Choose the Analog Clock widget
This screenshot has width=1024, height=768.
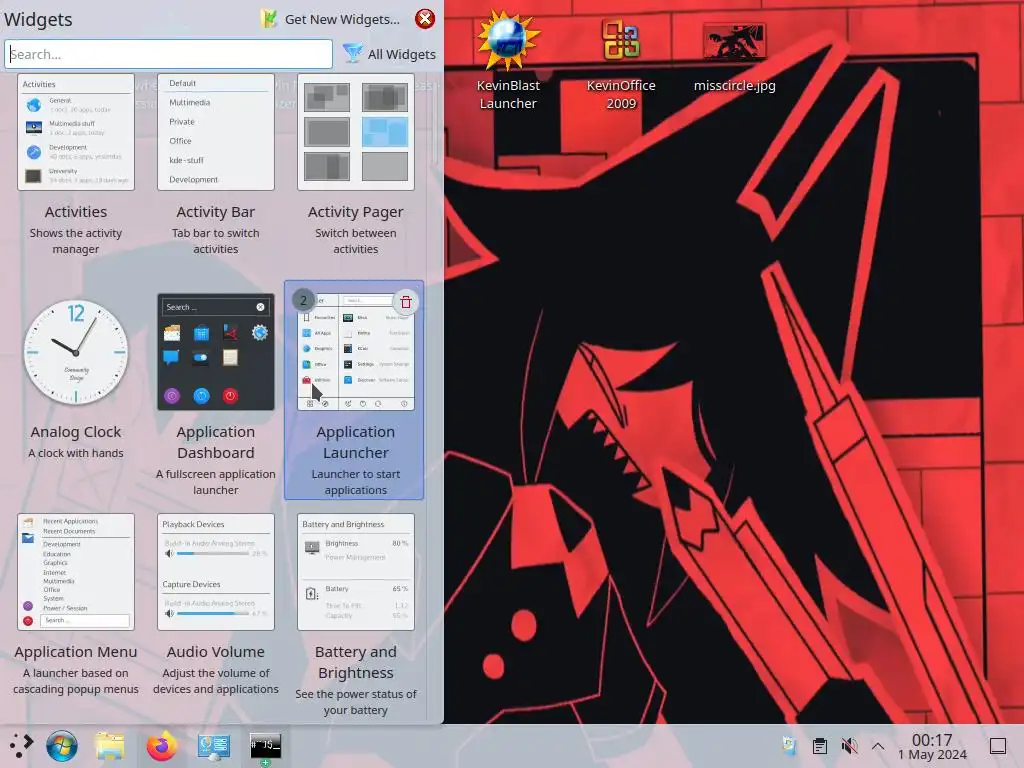[76, 352]
